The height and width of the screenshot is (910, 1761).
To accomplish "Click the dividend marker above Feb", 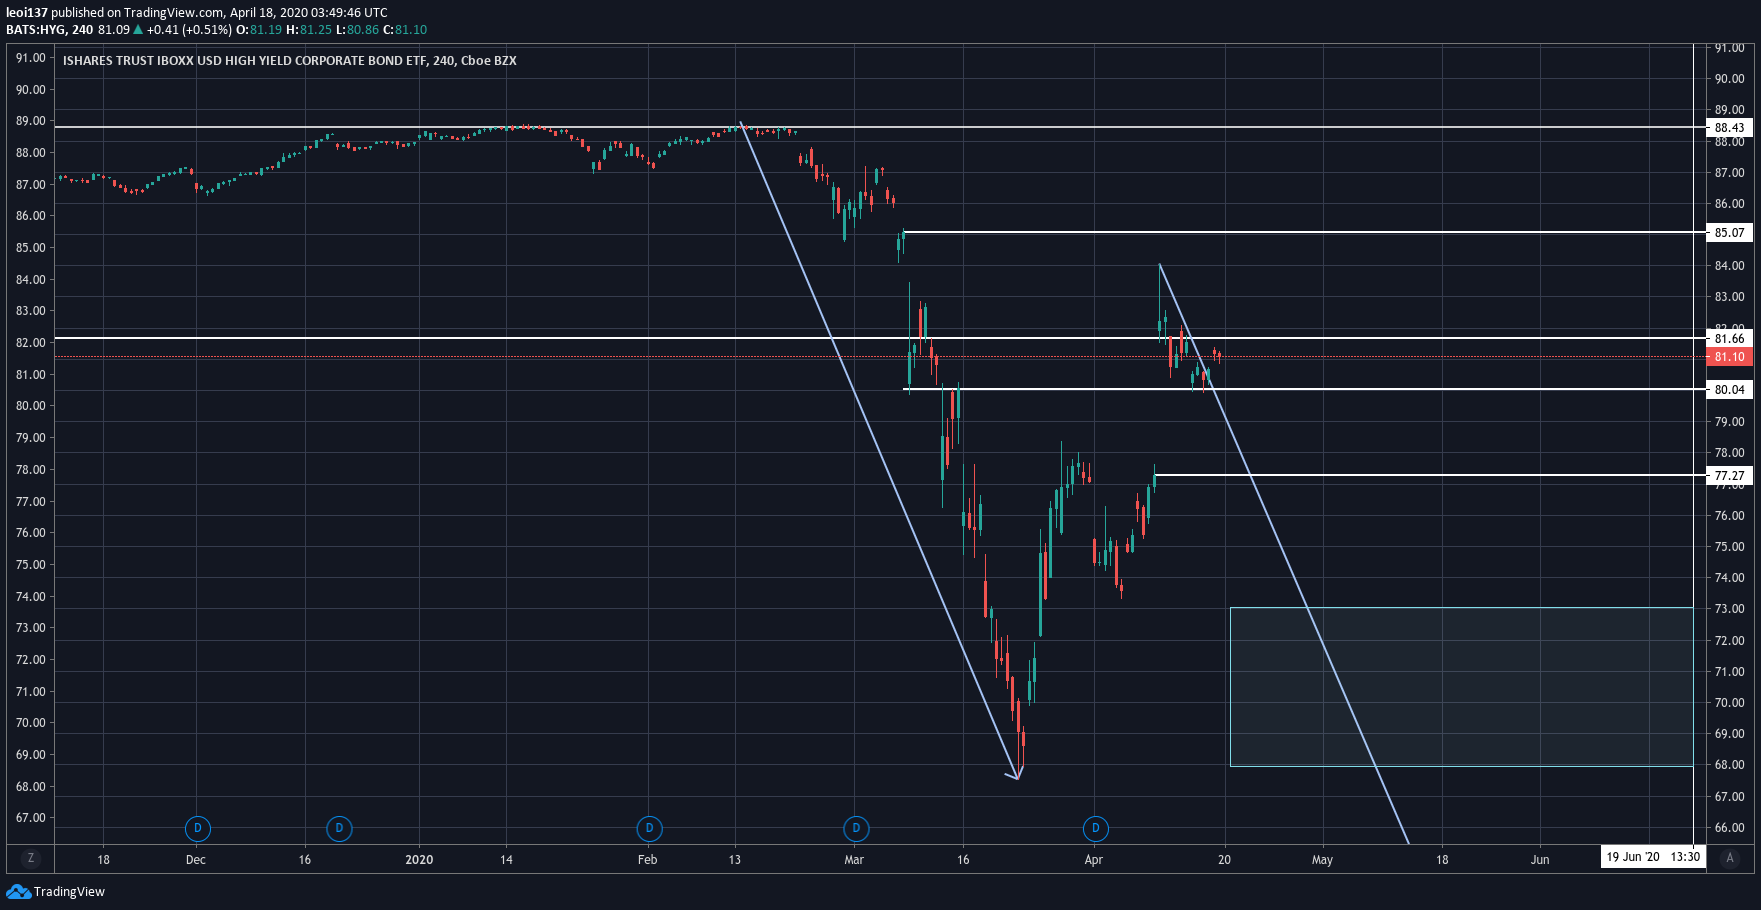I will (x=650, y=828).
